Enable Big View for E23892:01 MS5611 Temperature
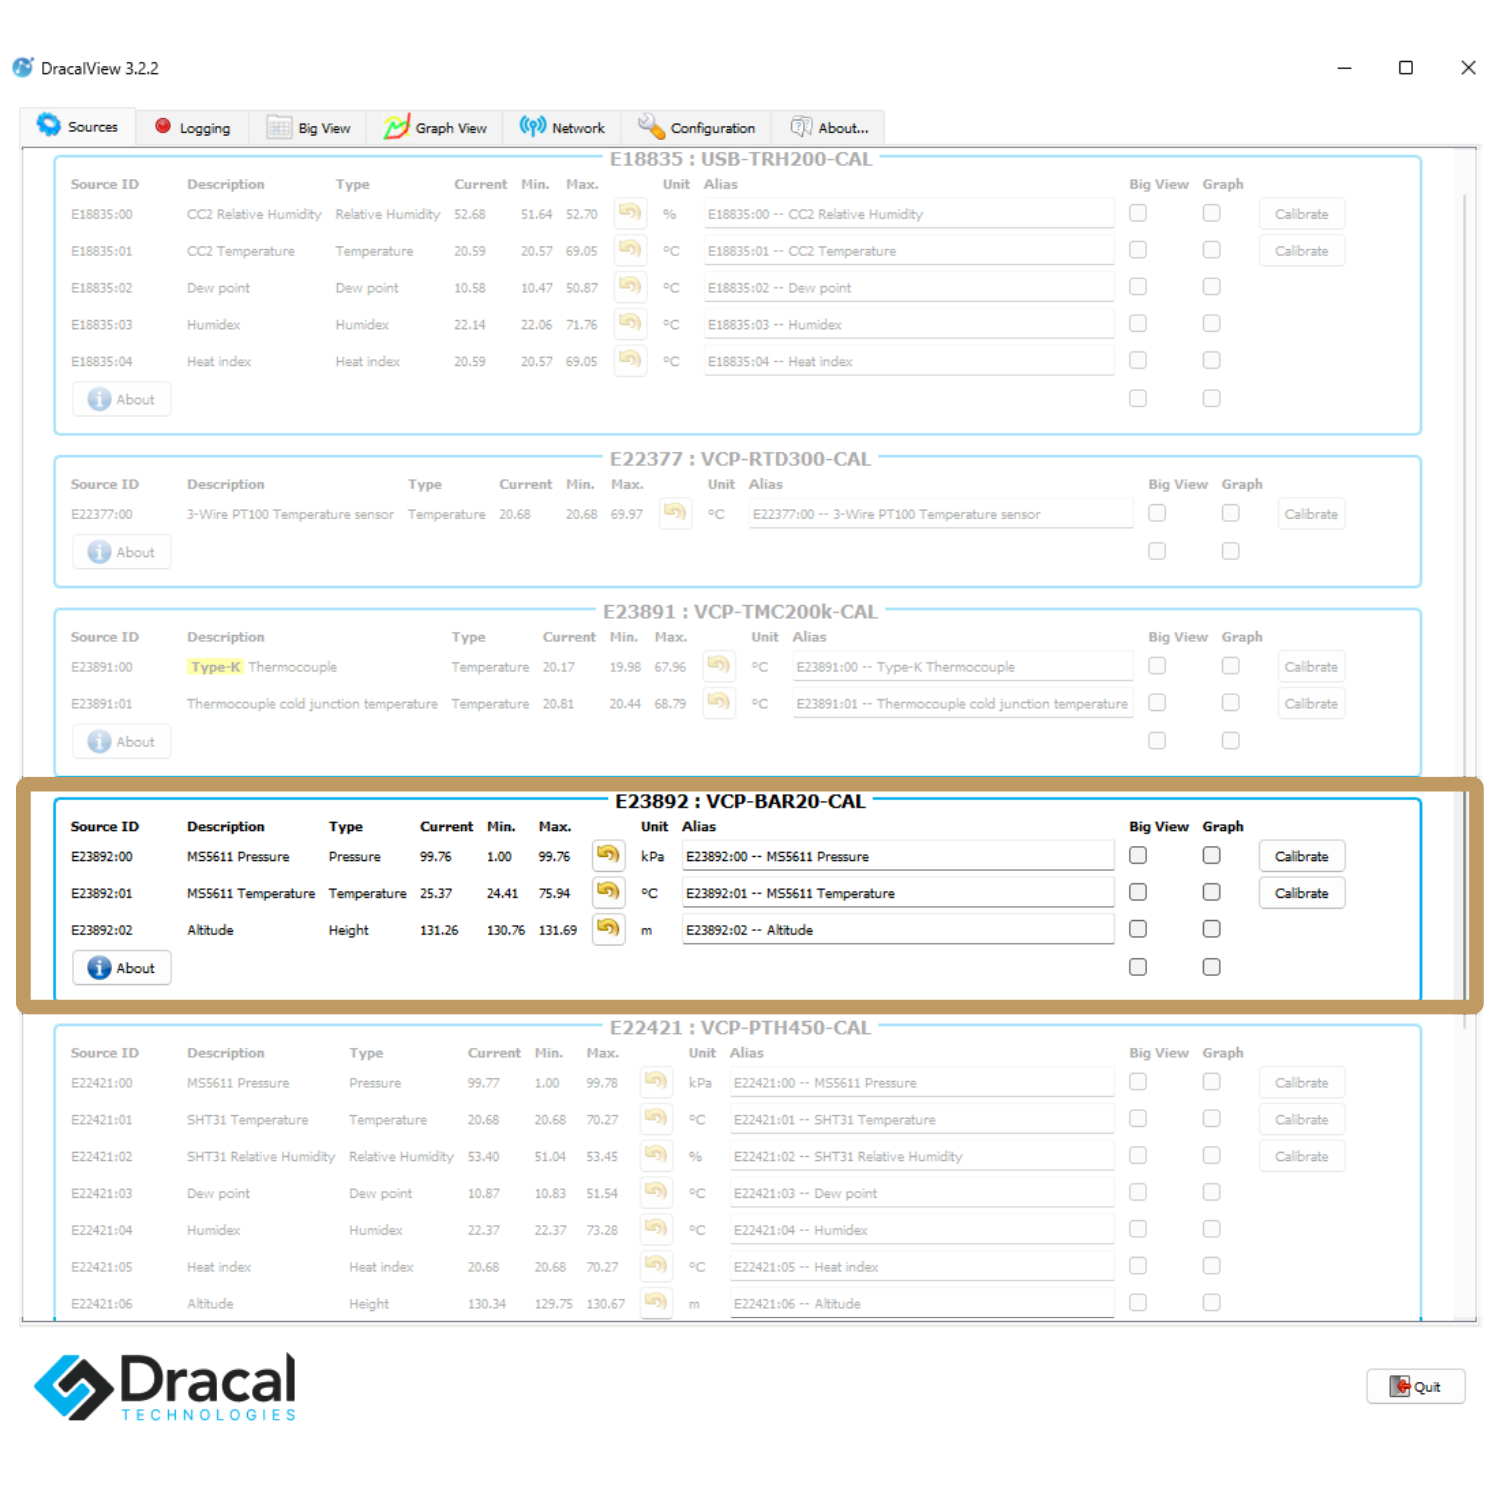1500x1500 pixels. click(x=1138, y=892)
